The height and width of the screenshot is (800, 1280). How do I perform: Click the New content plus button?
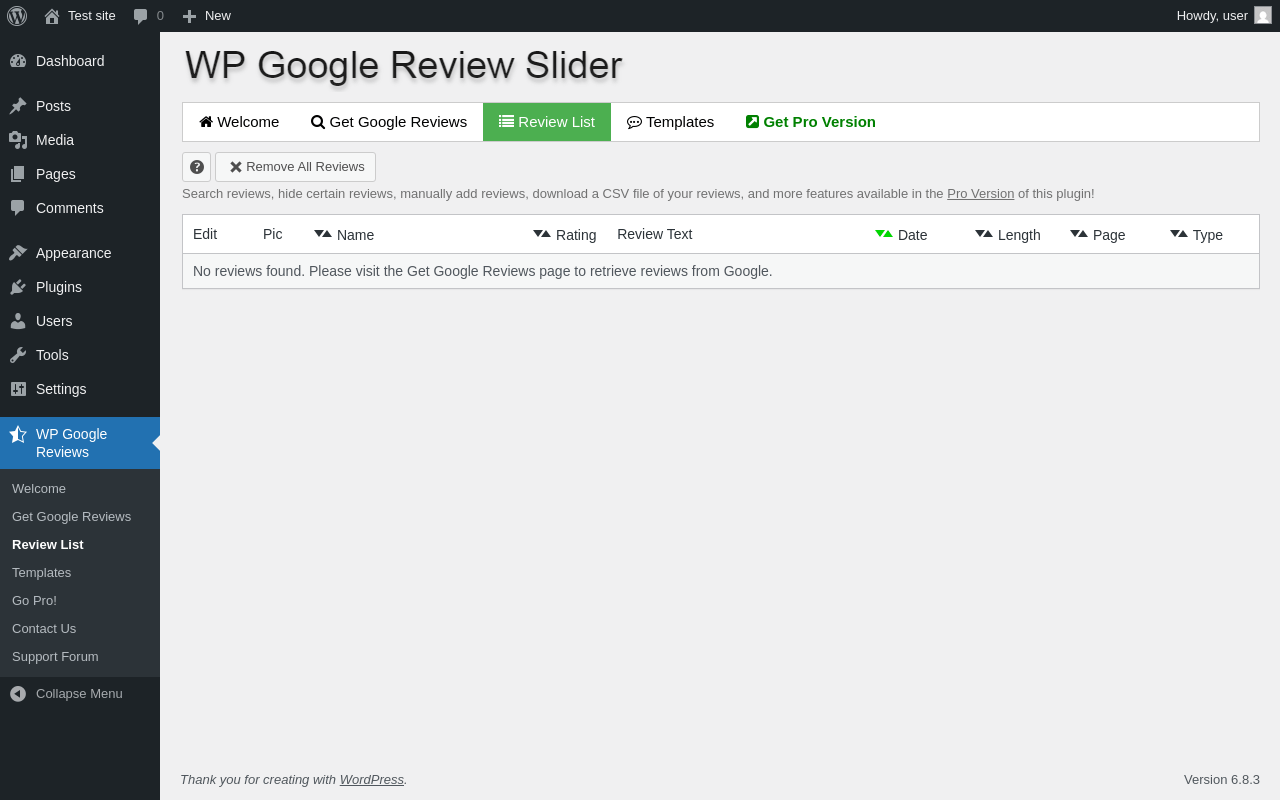pyautogui.click(x=206, y=16)
